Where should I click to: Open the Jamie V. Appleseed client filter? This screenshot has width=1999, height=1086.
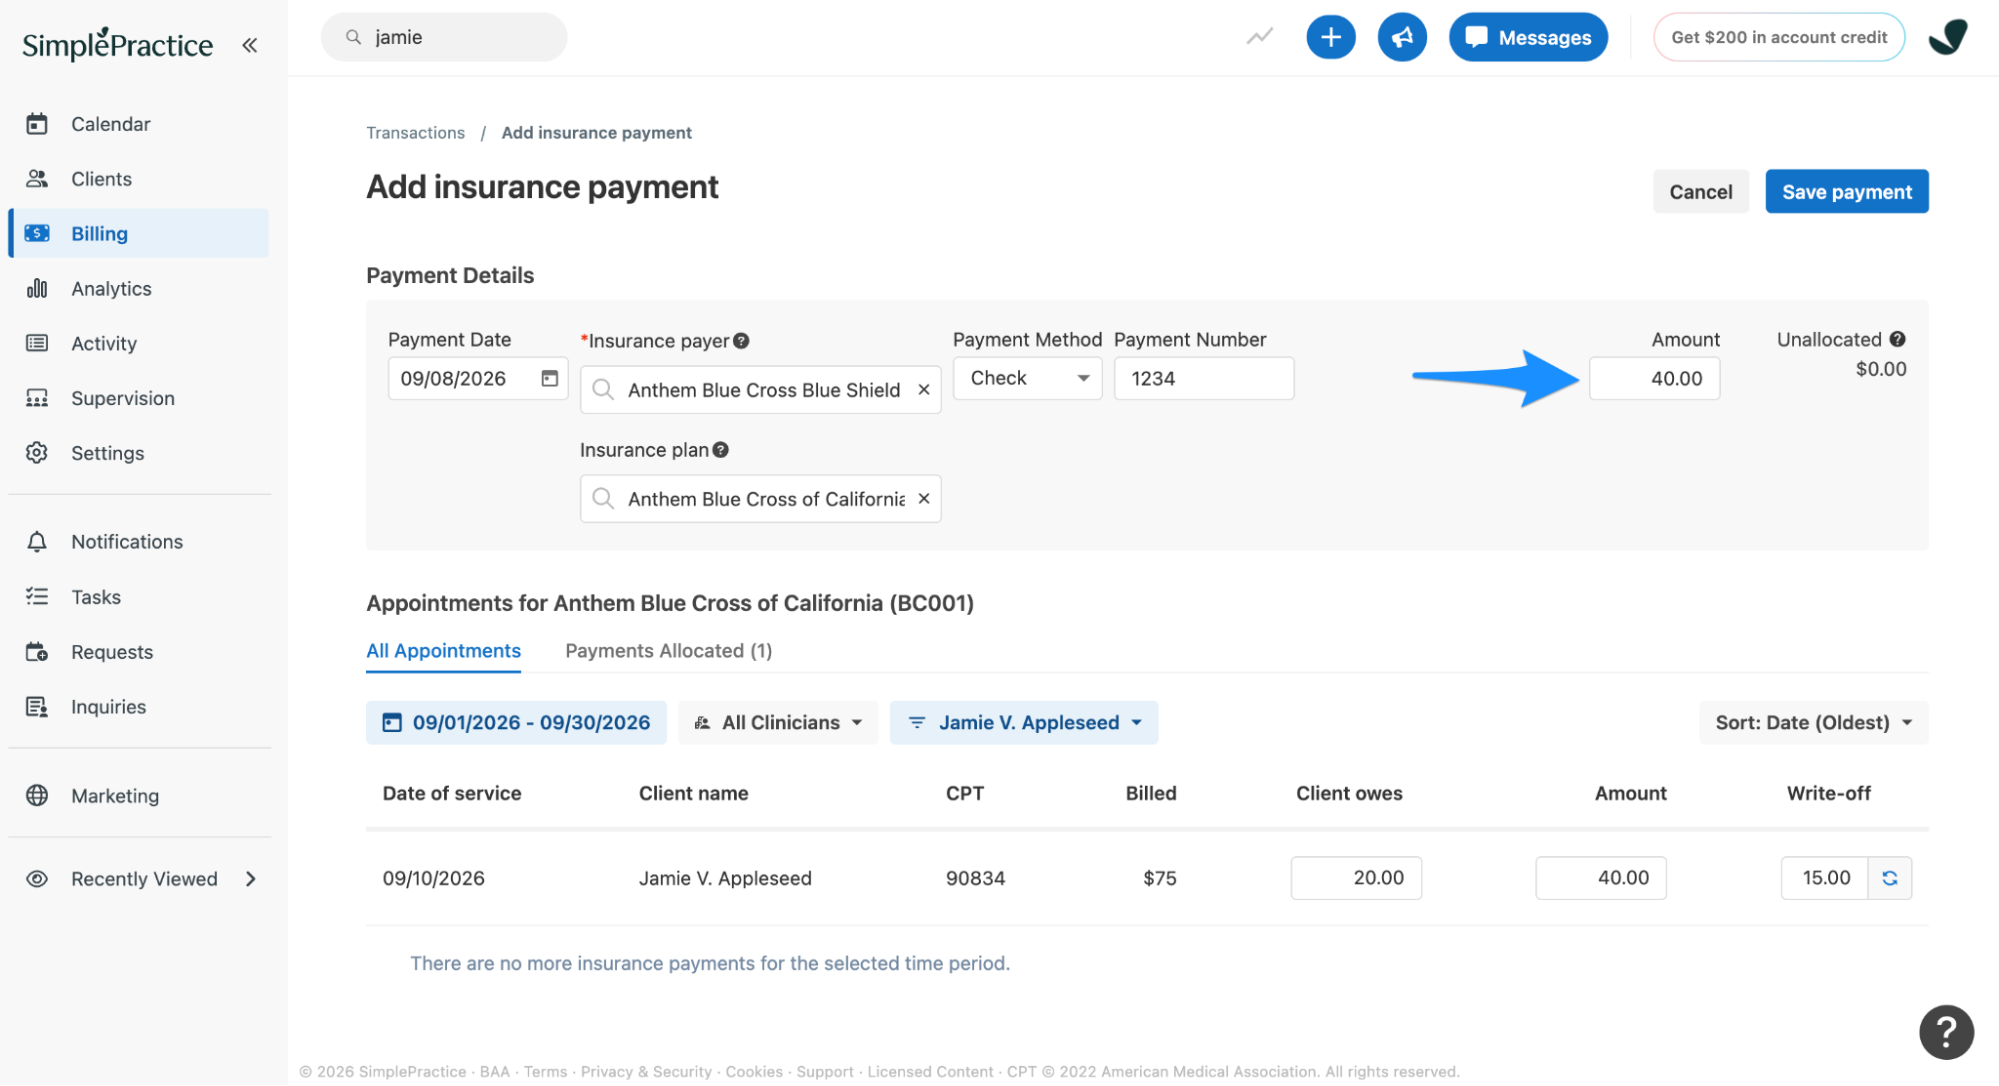[1024, 723]
